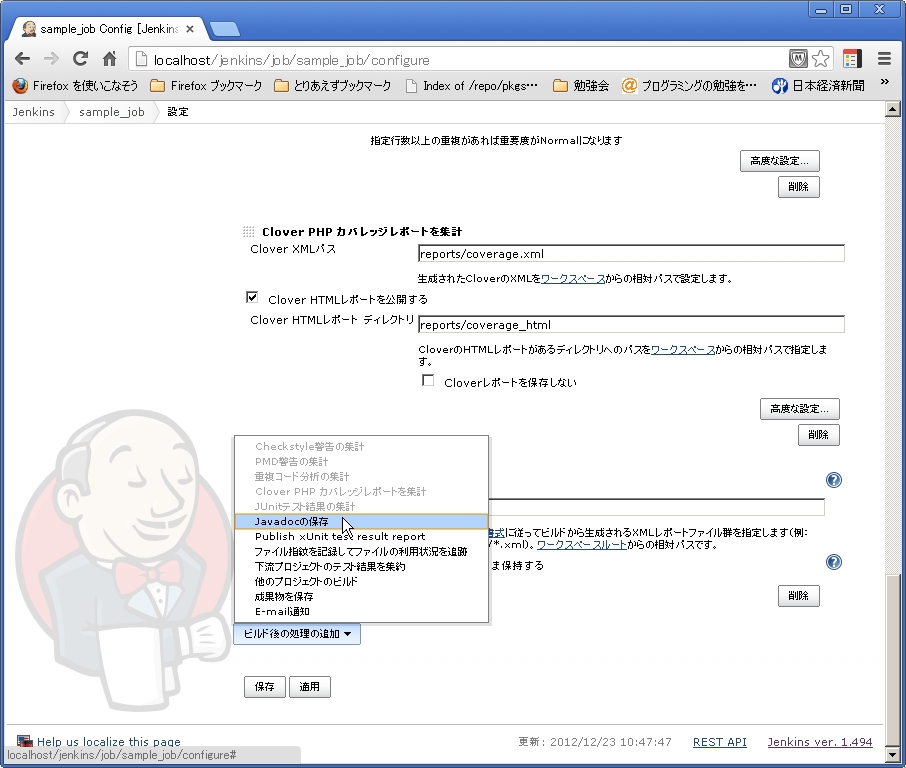Enable Cloverレポートを保存しない checkbox

tap(428, 381)
